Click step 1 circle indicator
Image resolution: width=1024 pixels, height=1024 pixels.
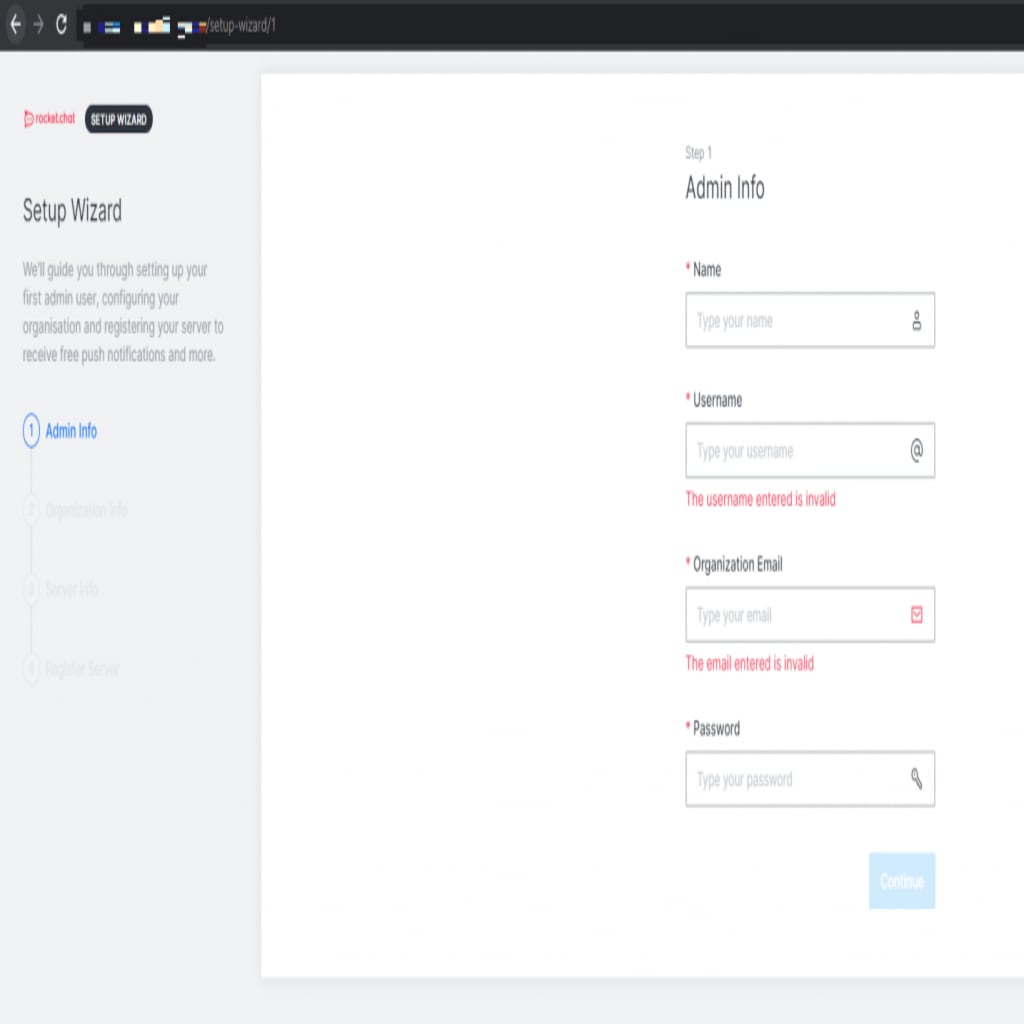[x=31, y=431]
